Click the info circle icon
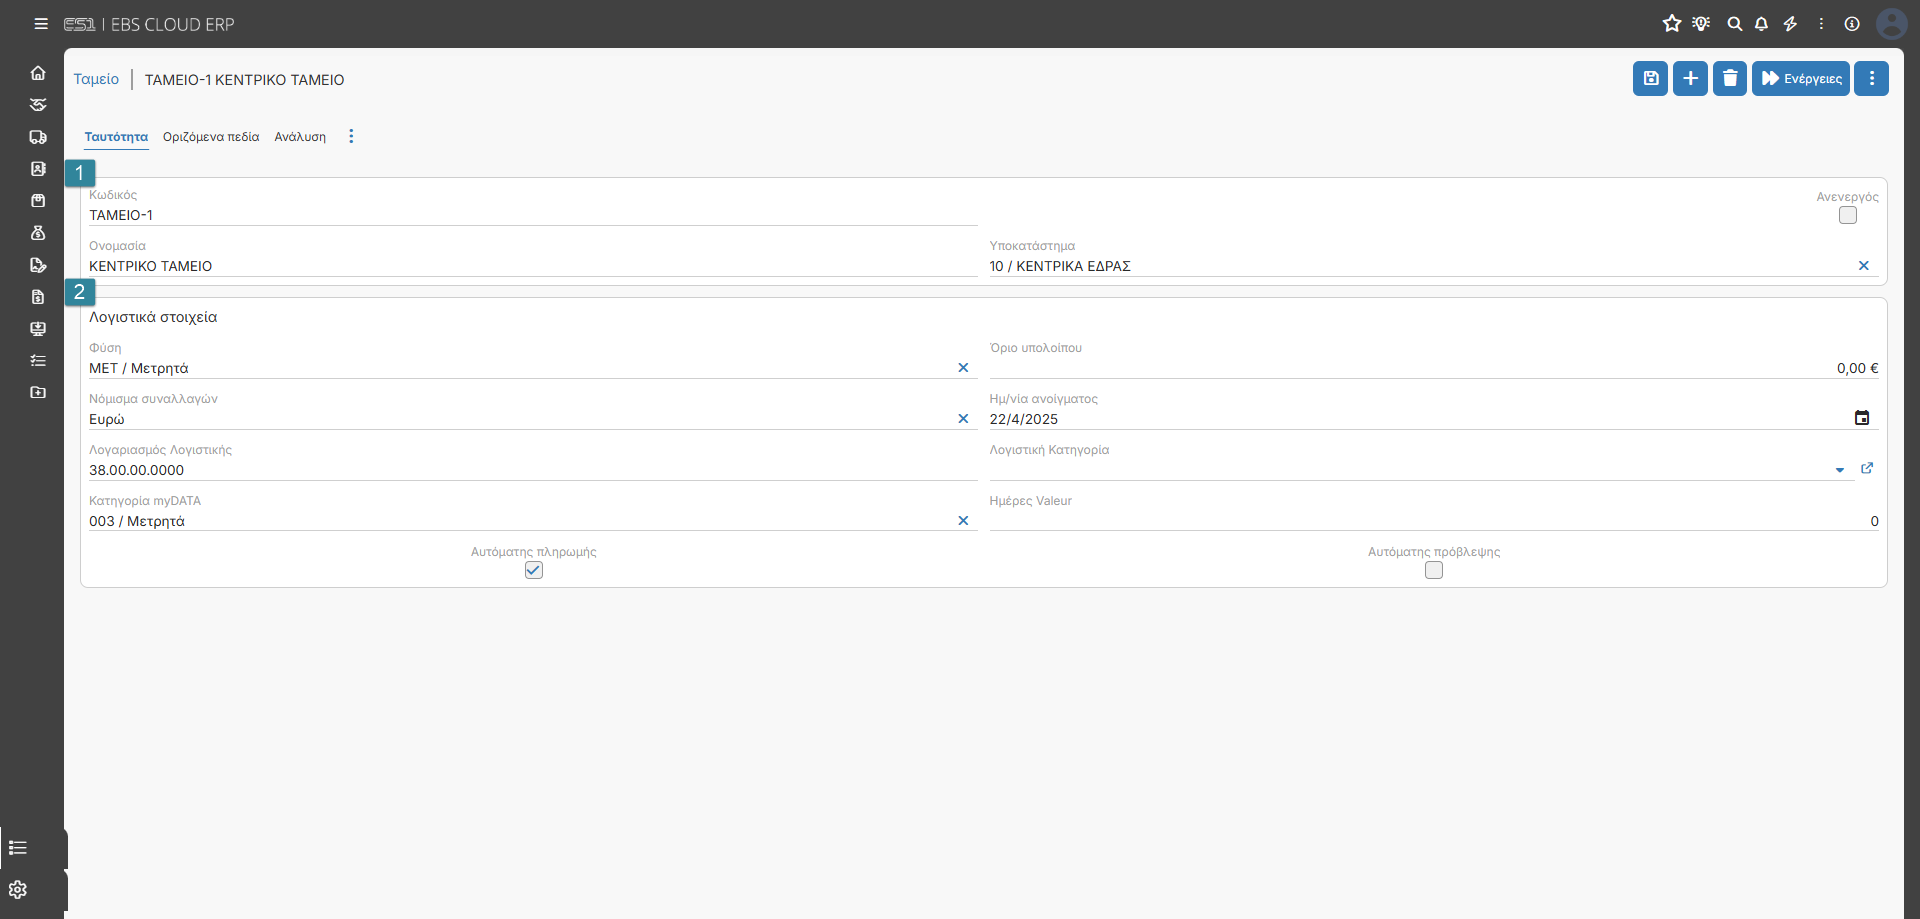 [x=1852, y=24]
